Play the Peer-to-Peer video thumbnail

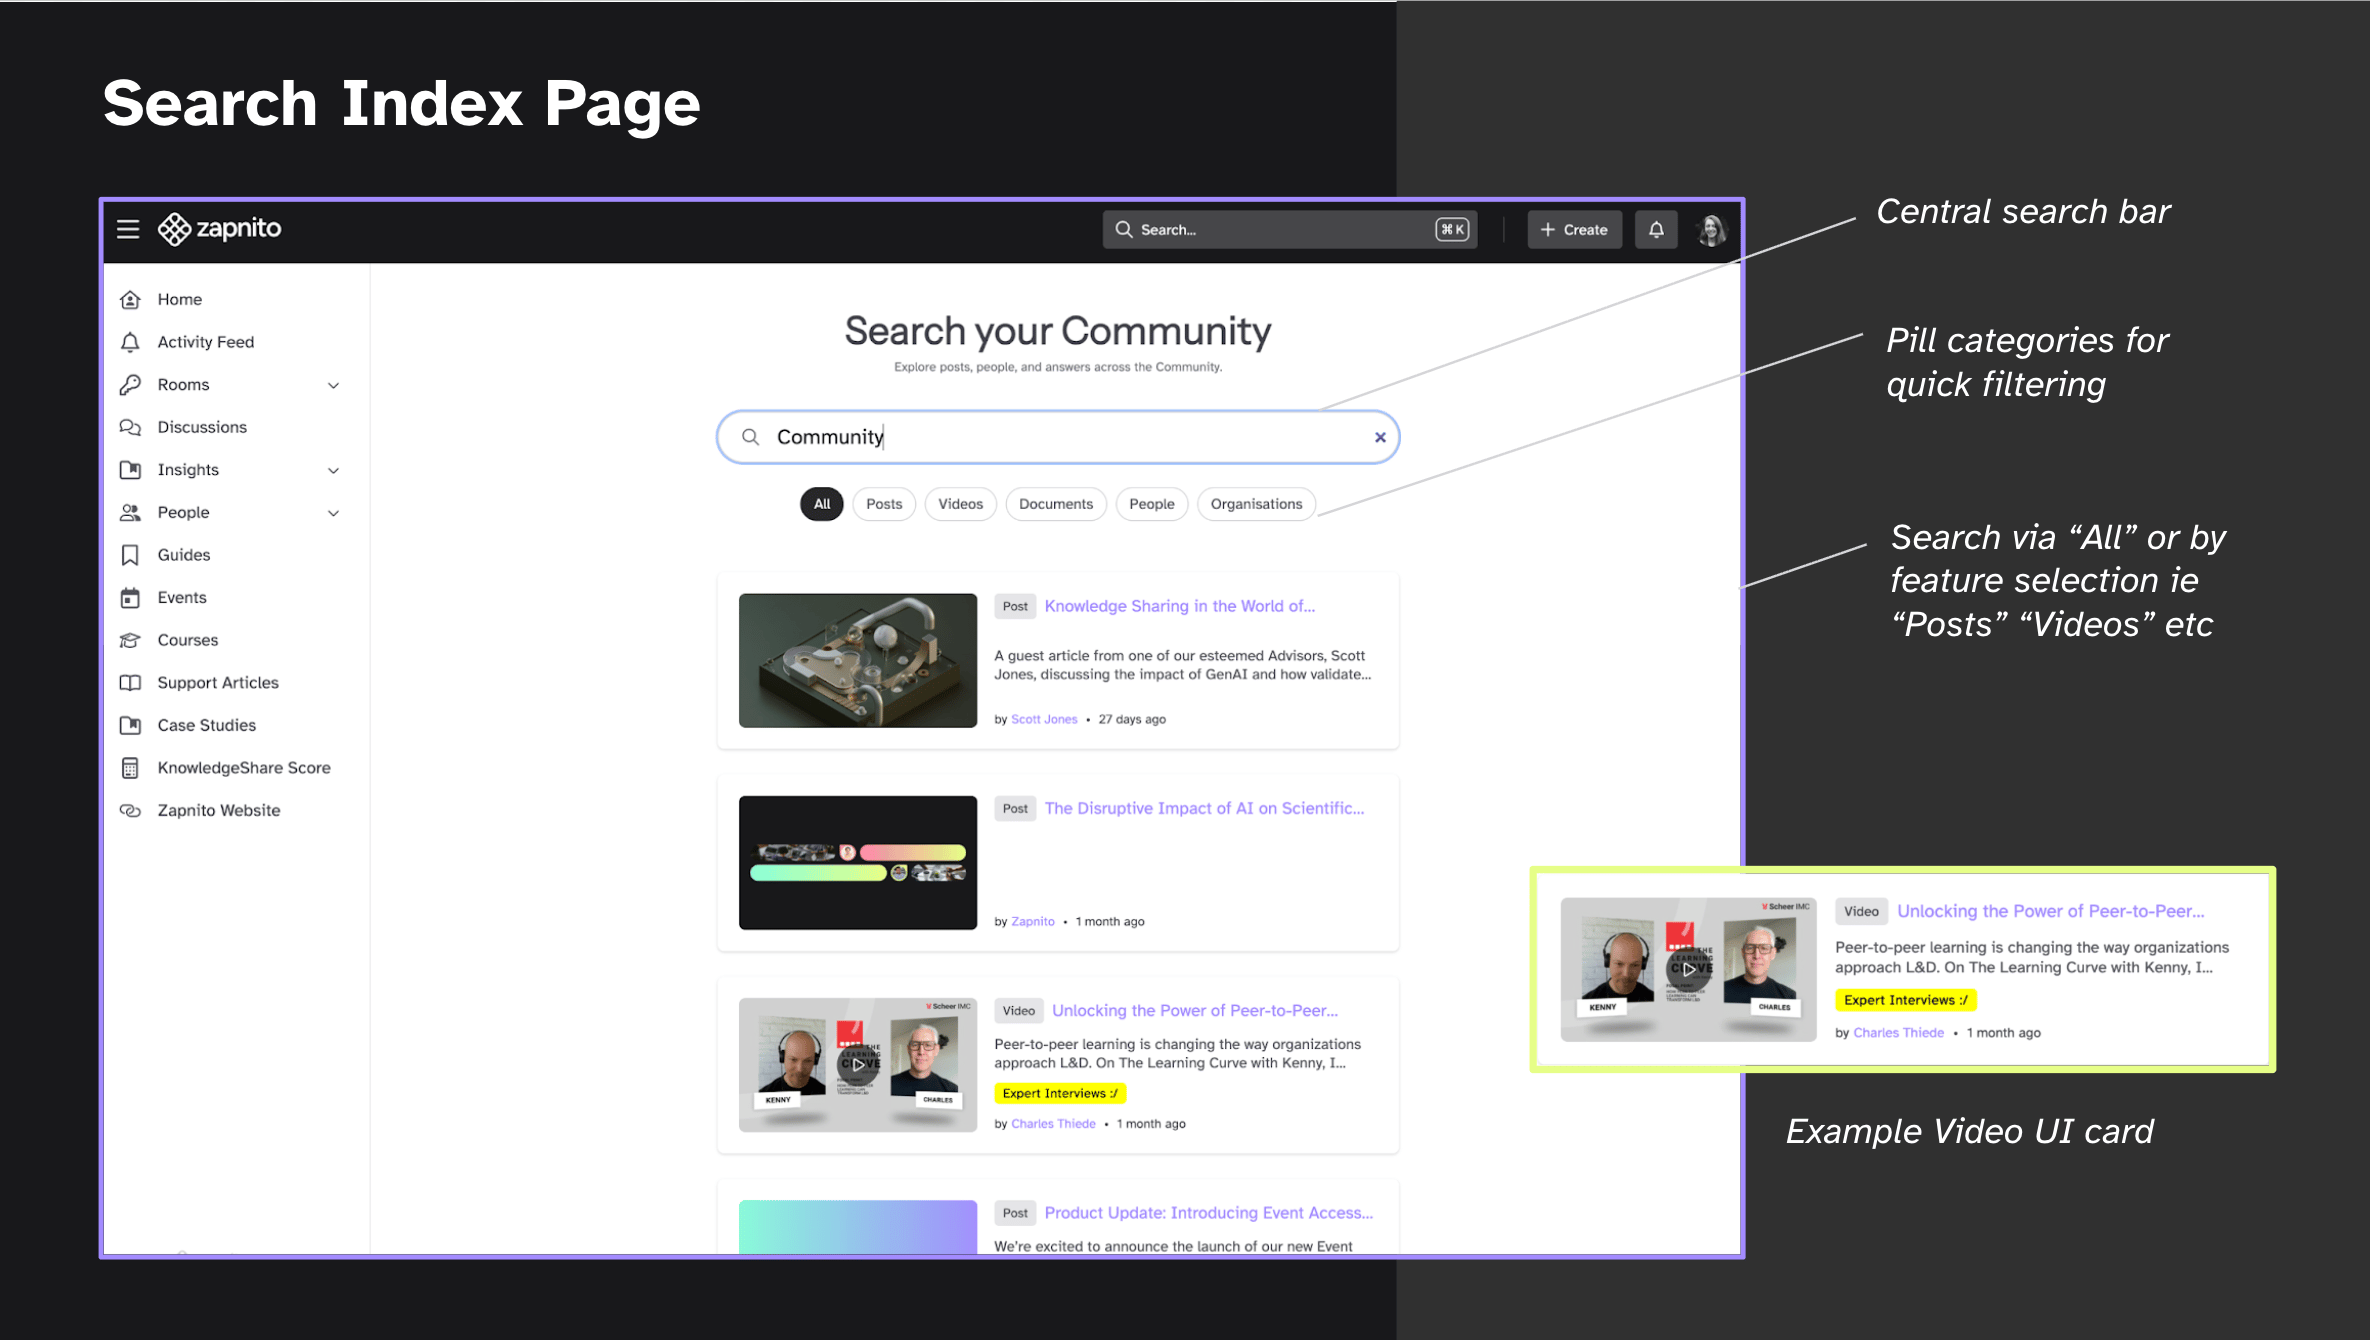pyautogui.click(x=857, y=1064)
